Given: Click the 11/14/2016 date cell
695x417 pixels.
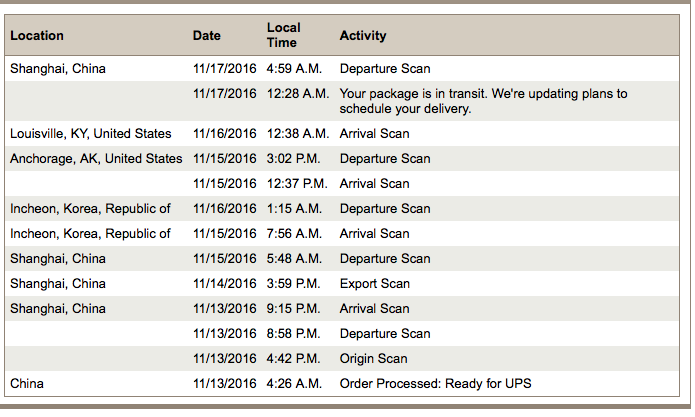Looking at the screenshot, I should (x=224, y=284).
